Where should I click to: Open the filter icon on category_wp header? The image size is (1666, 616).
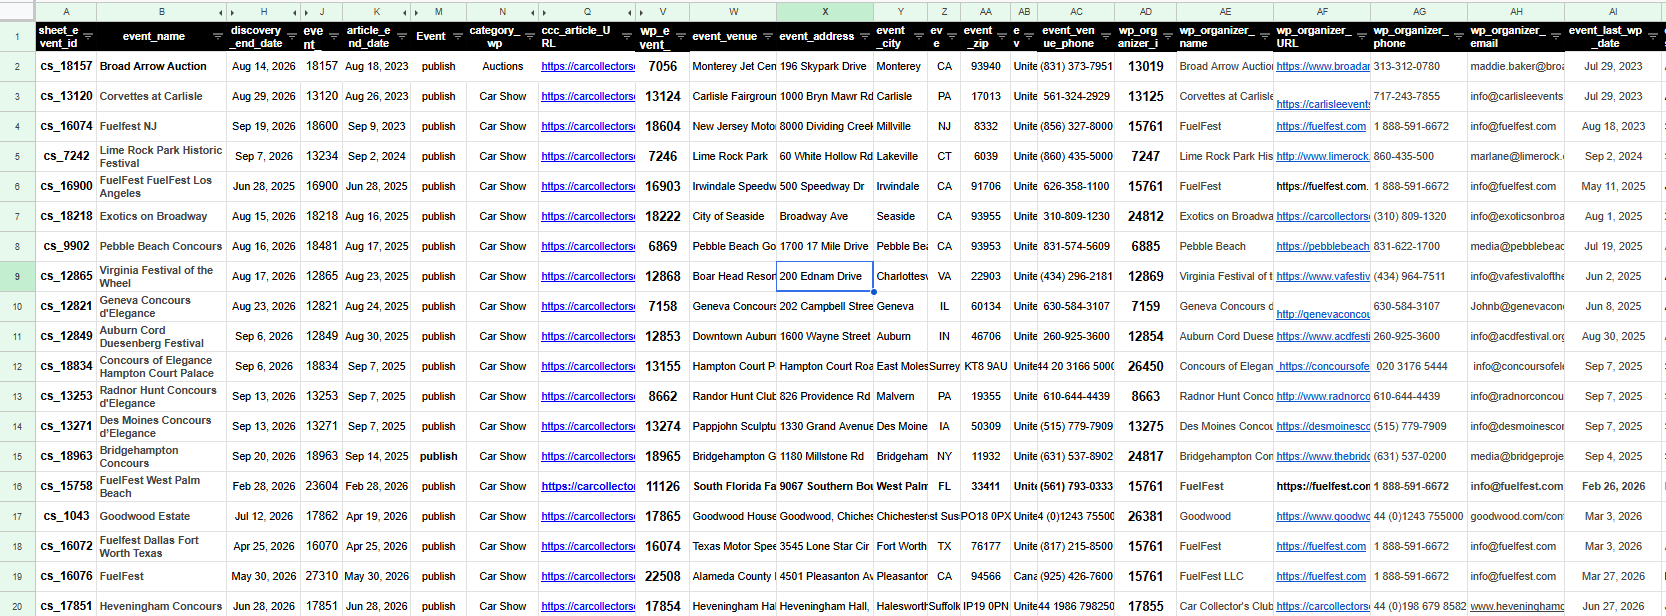click(x=528, y=36)
